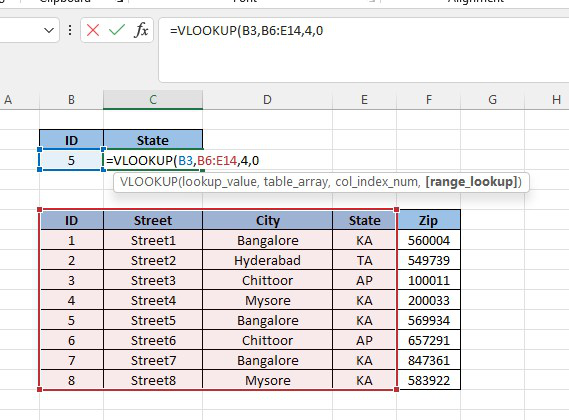Select the zip cell 200033
Screen dimensions: 569x420
(429, 300)
